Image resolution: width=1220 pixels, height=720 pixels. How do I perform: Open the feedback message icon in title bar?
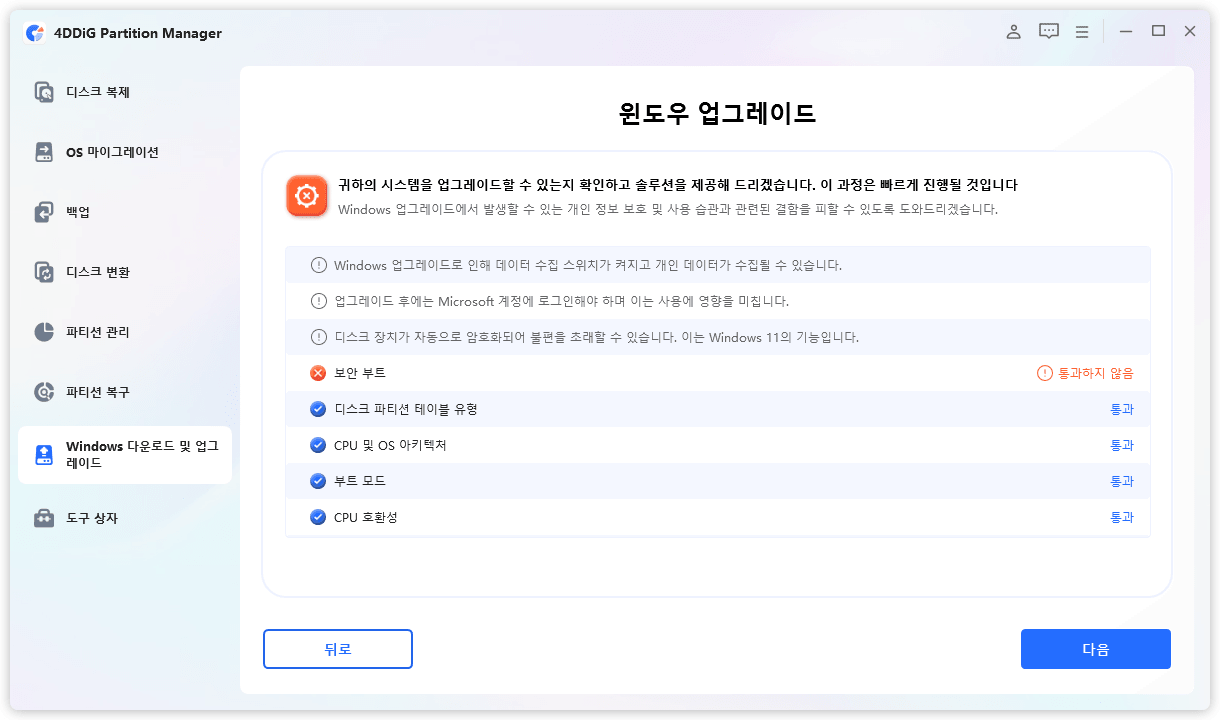[1048, 32]
